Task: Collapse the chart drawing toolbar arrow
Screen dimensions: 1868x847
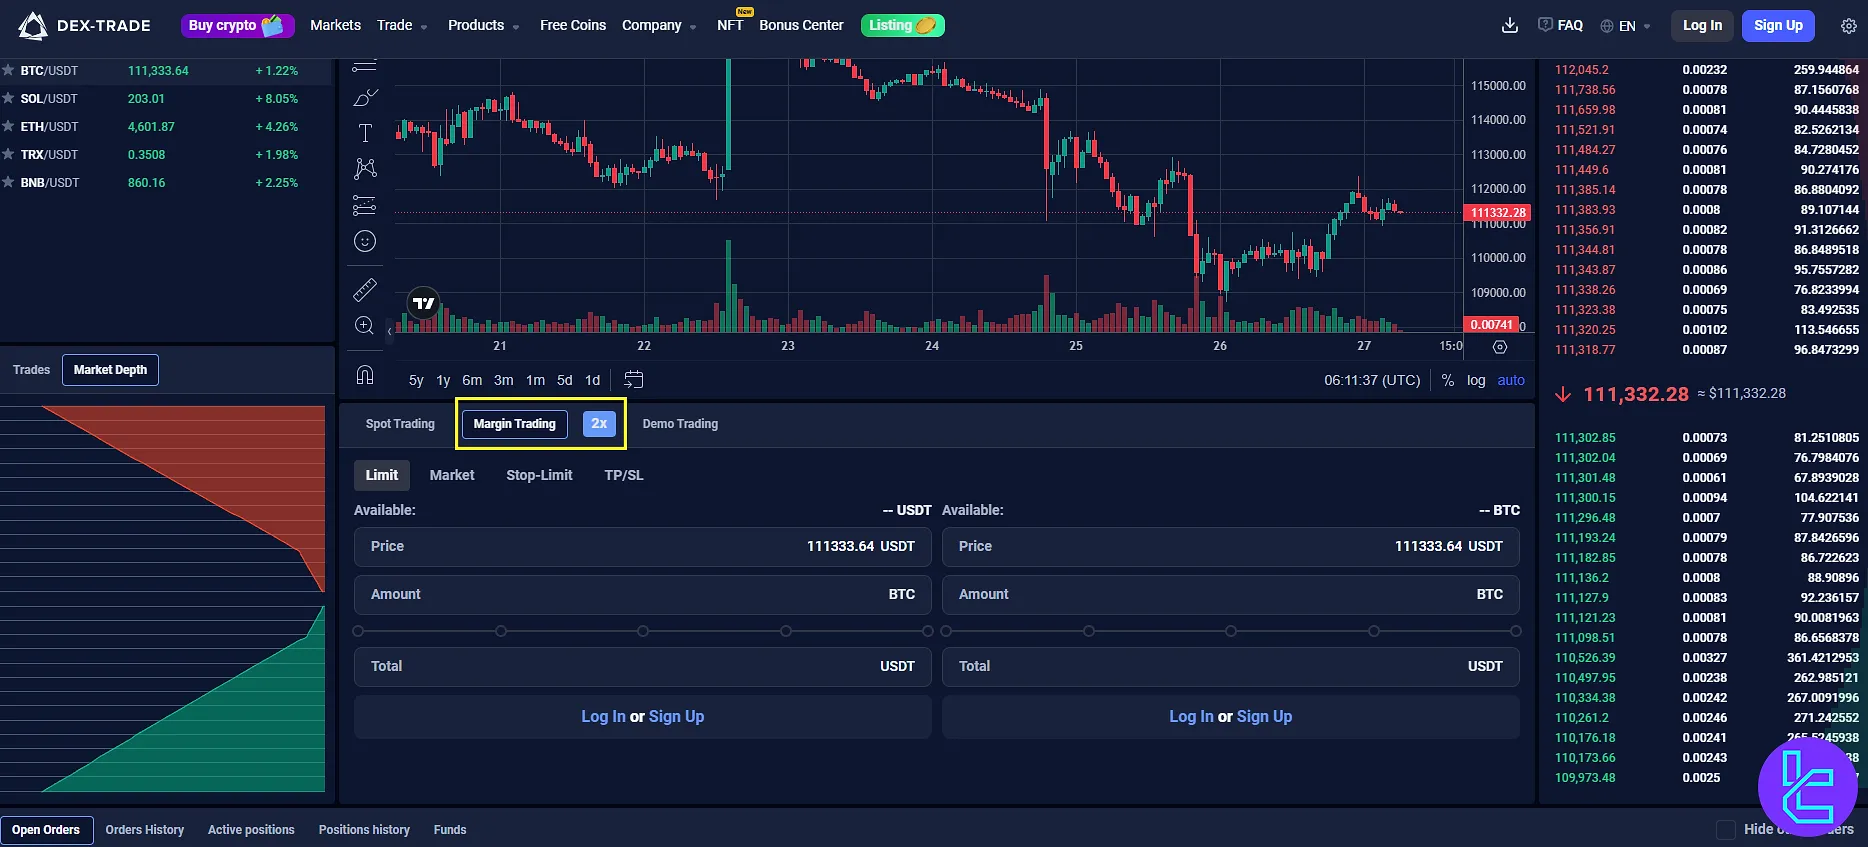Action: (x=390, y=331)
